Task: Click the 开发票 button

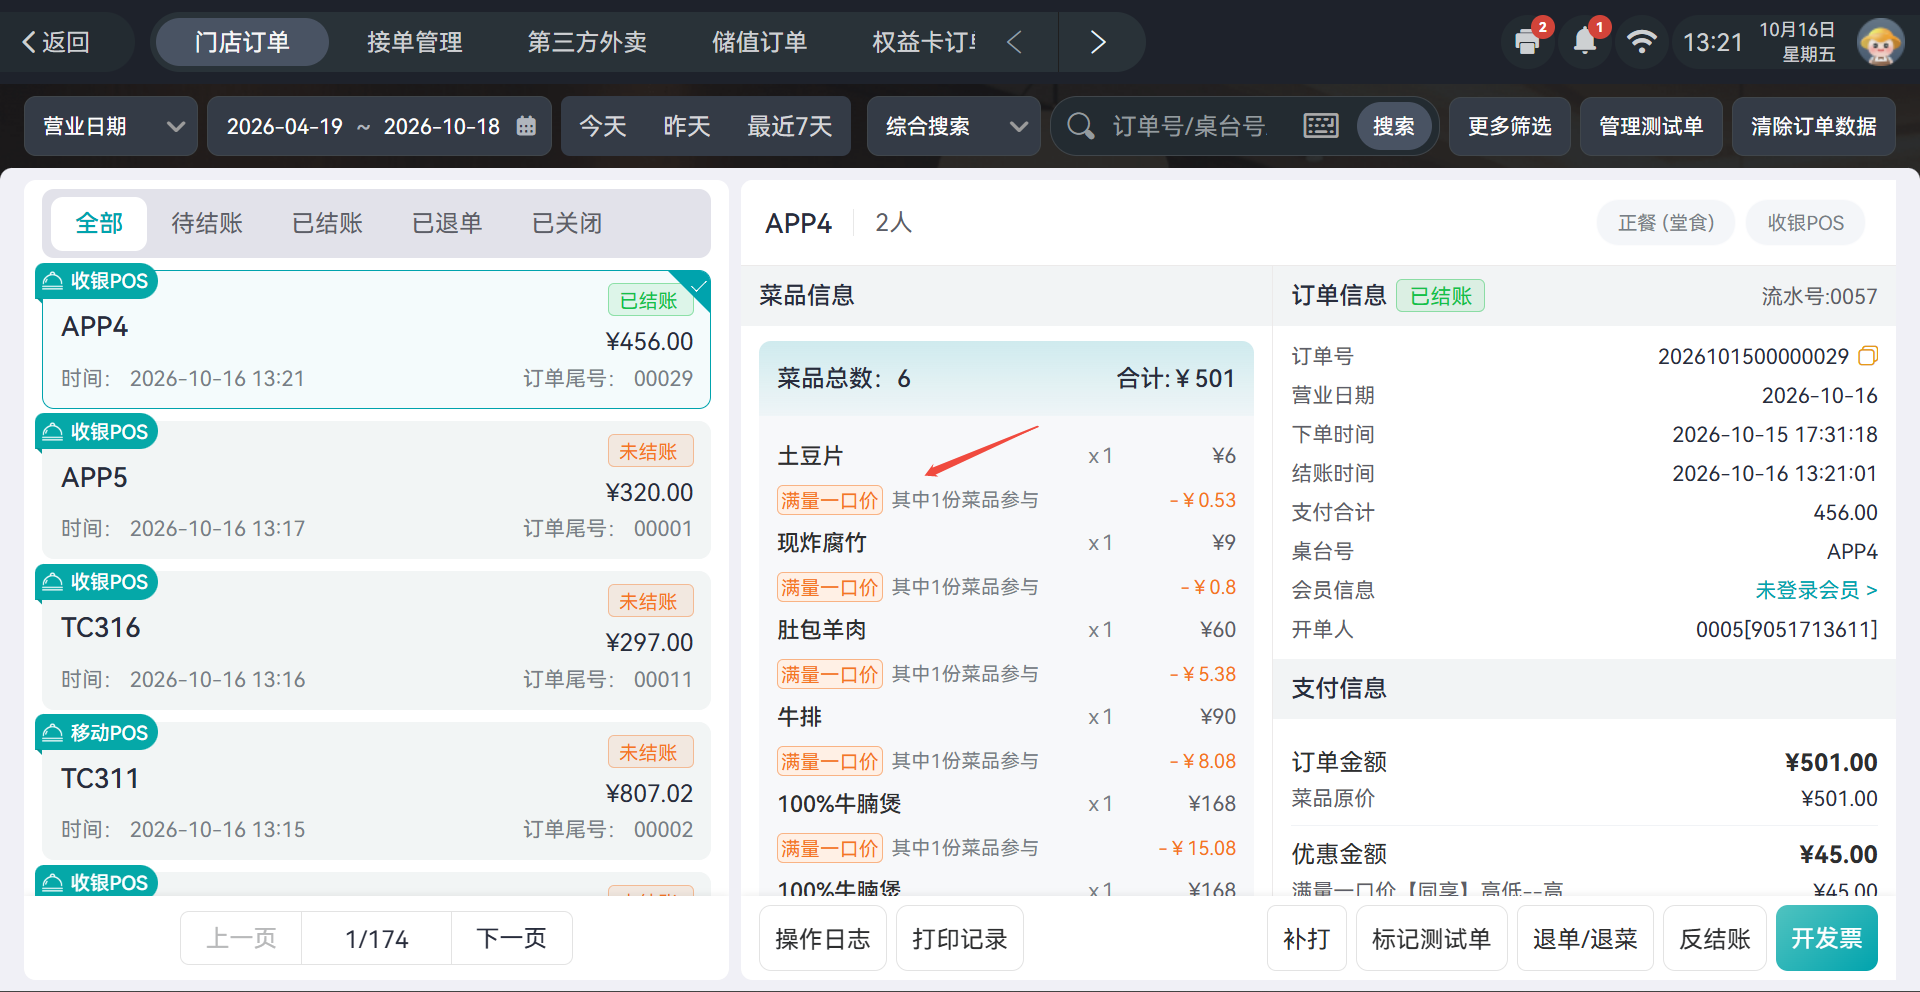Action: coord(1827,938)
